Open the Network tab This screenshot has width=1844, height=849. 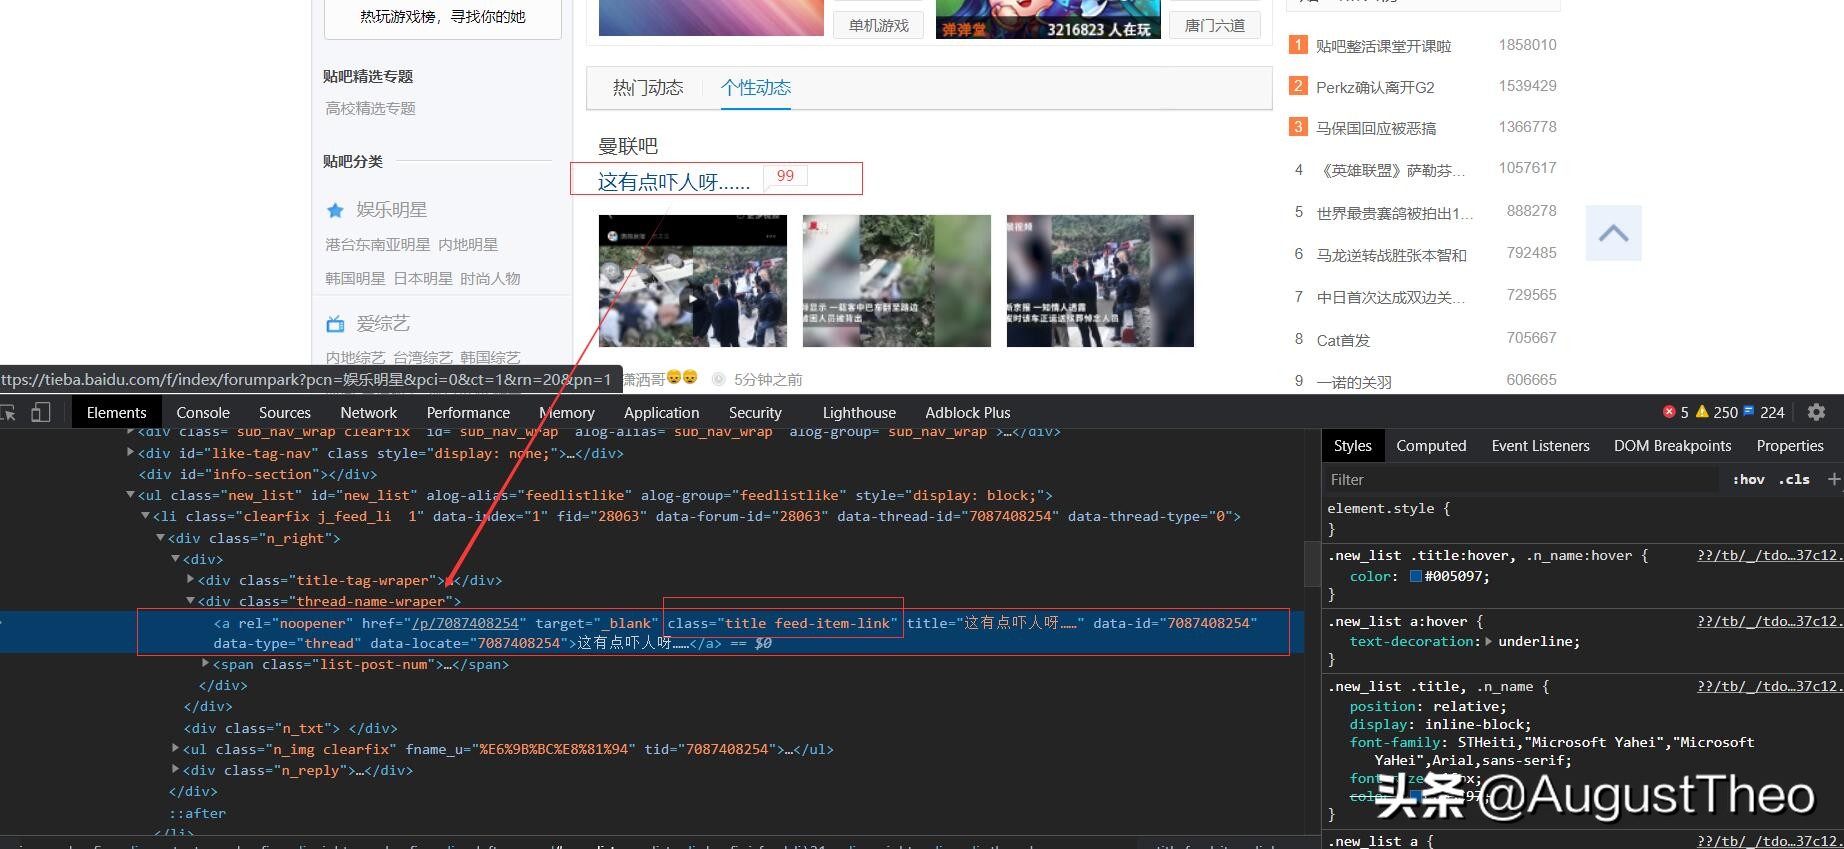[x=369, y=412]
